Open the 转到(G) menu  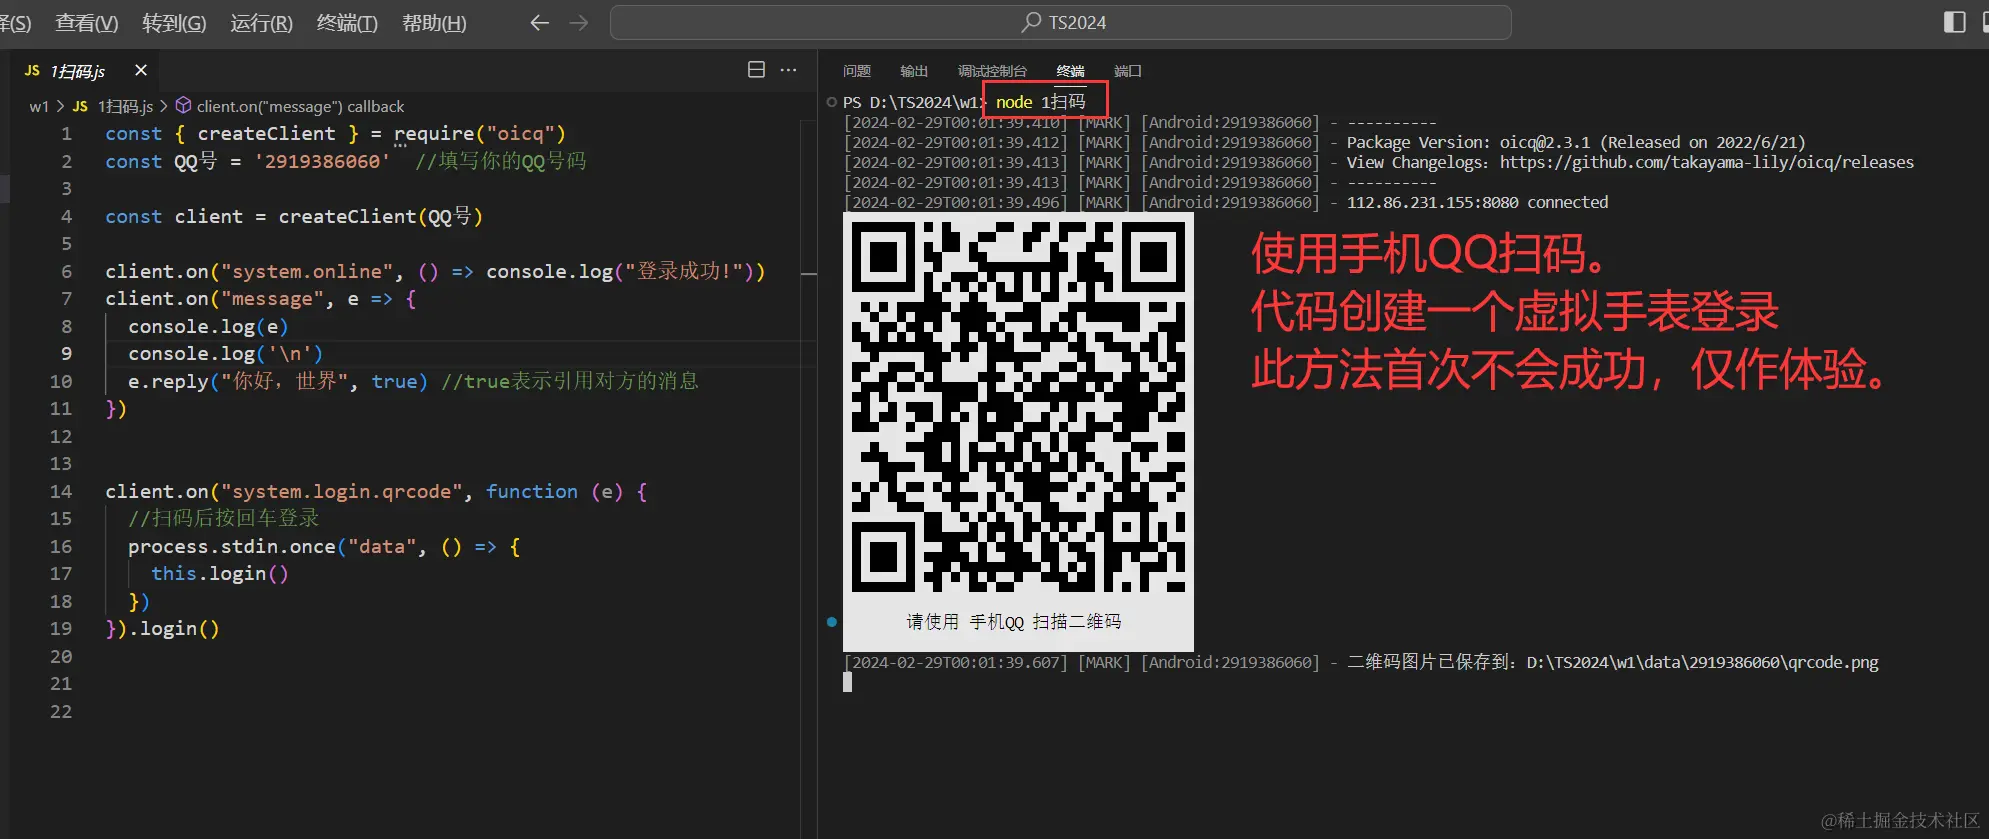point(174,22)
